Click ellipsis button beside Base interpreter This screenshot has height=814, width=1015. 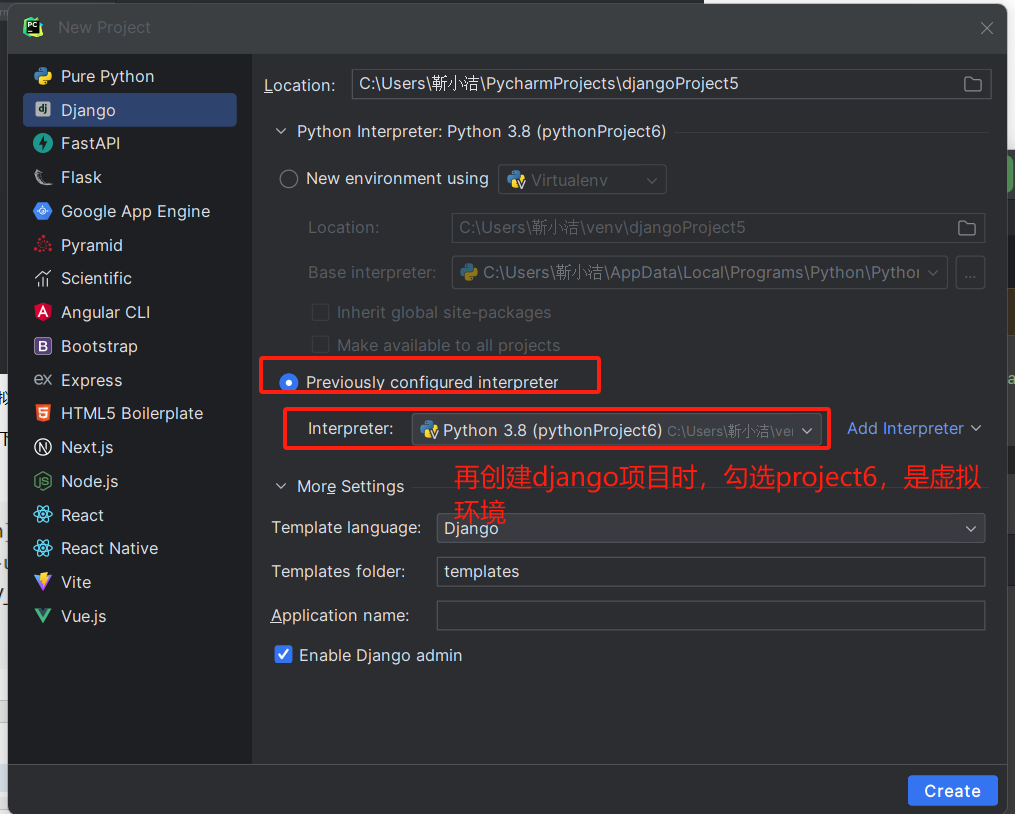point(970,273)
